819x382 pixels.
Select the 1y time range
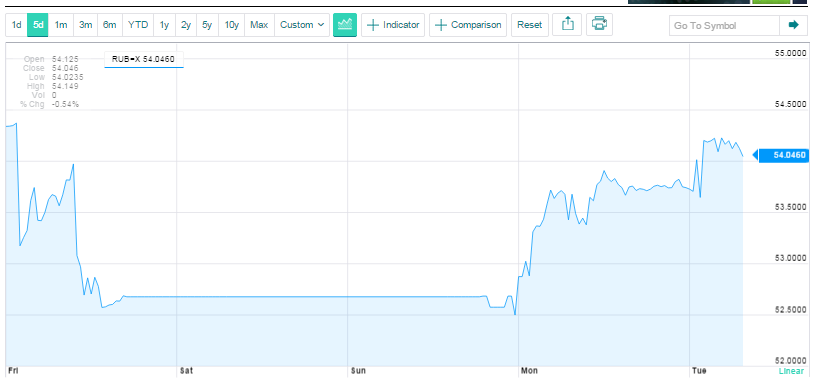(x=165, y=25)
